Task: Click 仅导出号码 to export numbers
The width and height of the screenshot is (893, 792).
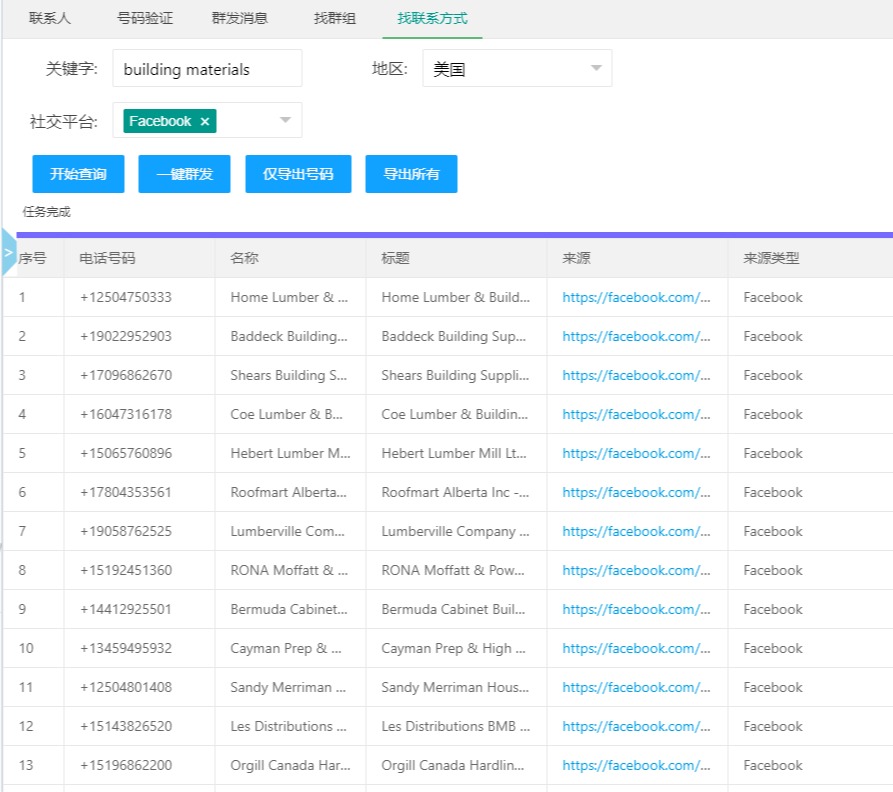Action: 298,174
